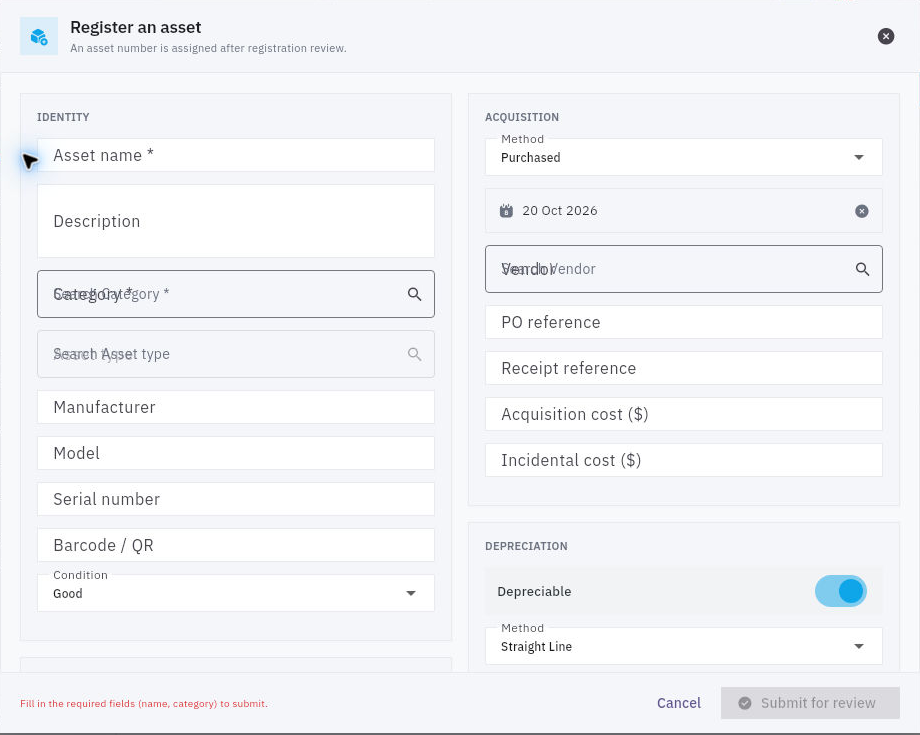Click the Cancel link
Screen dimensions: 920x735
[x=679, y=703]
